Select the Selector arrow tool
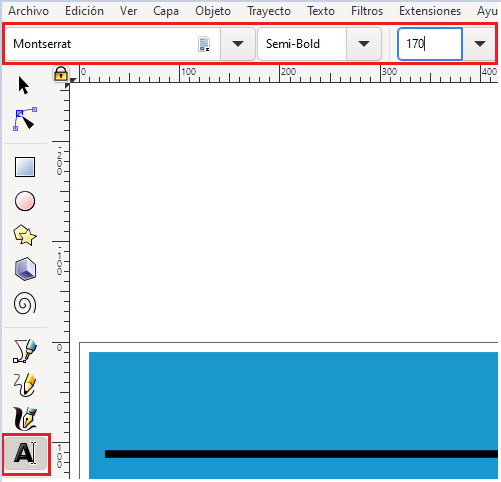This screenshot has height=482, width=501. click(24, 86)
